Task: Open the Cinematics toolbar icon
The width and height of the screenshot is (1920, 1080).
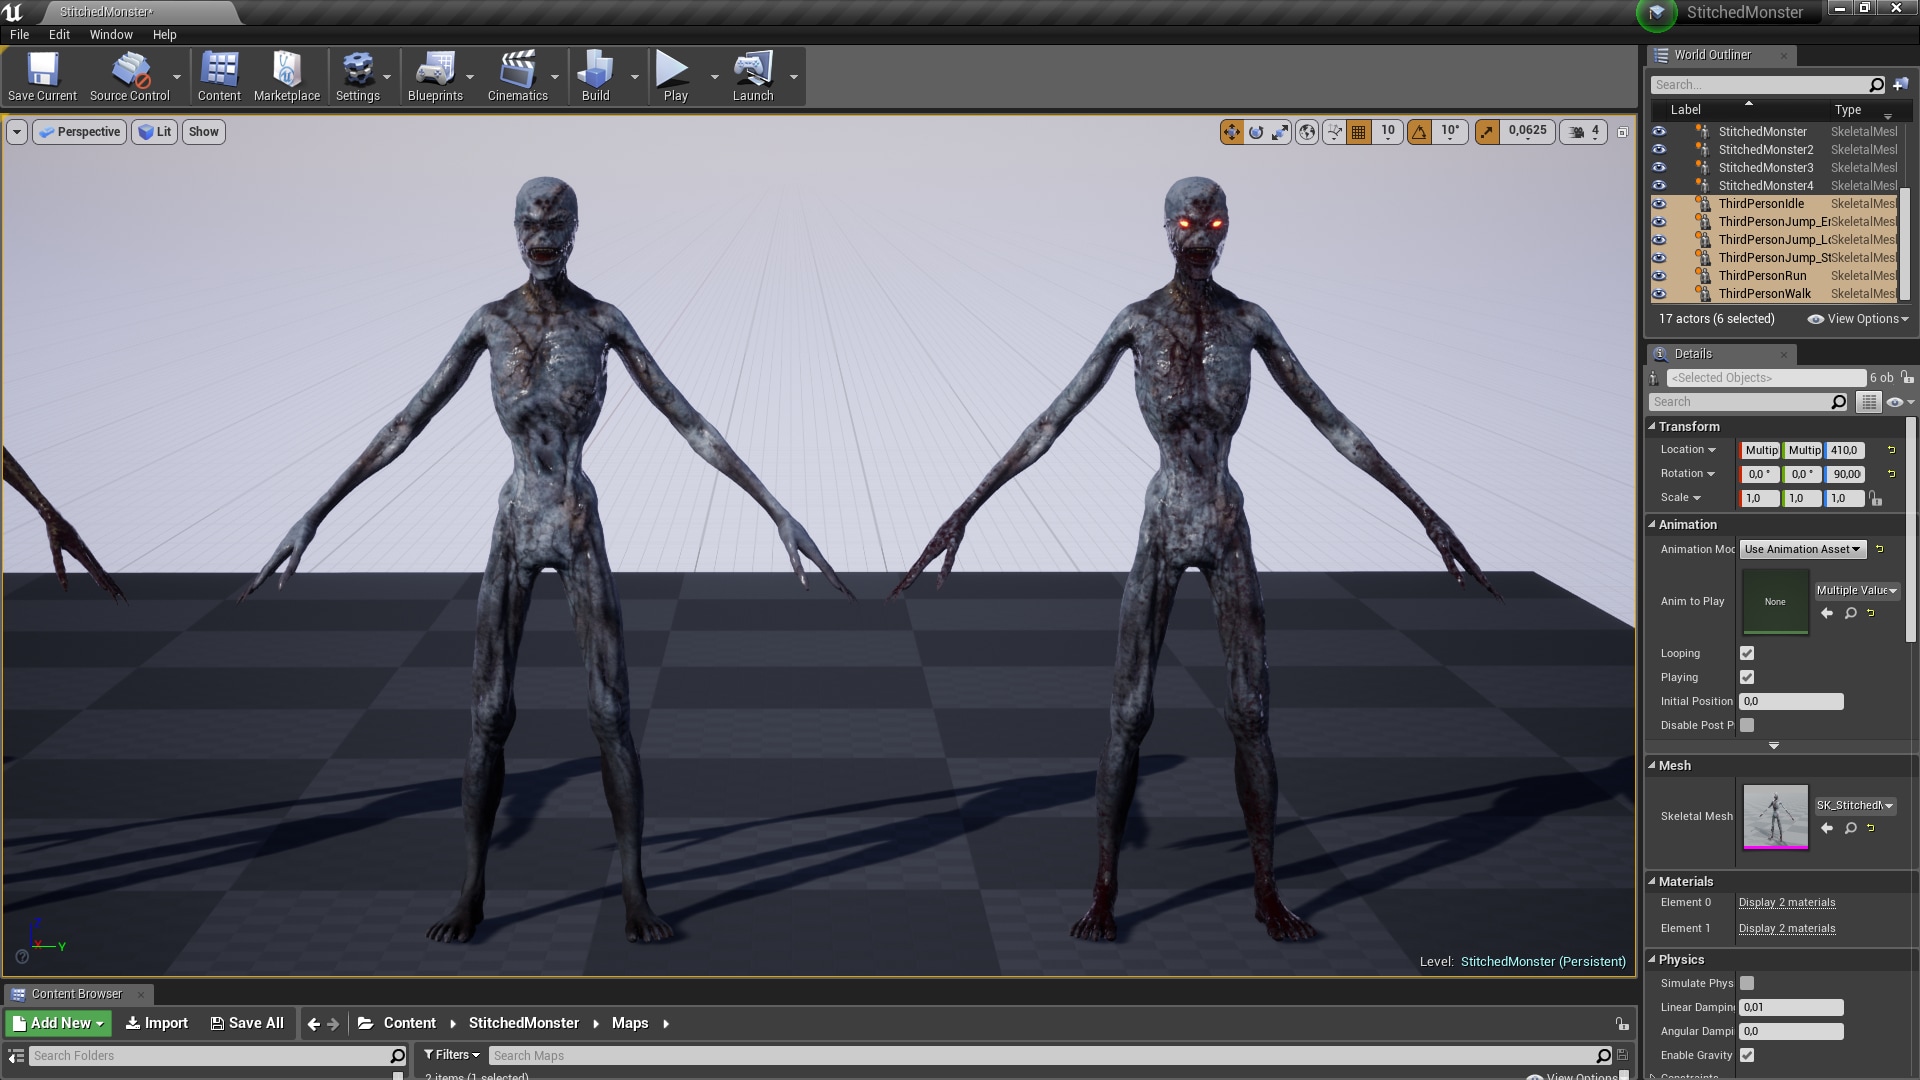Action: [517, 76]
